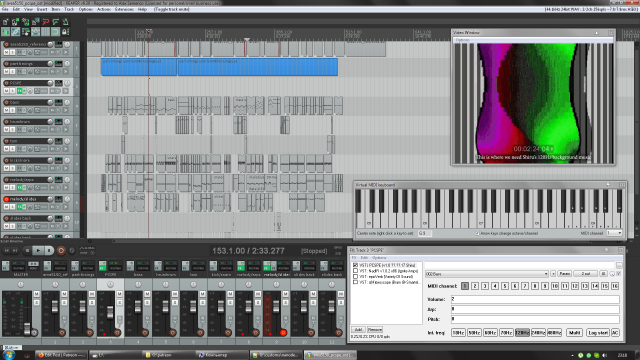Mute mixer channel 1

point(64,294)
